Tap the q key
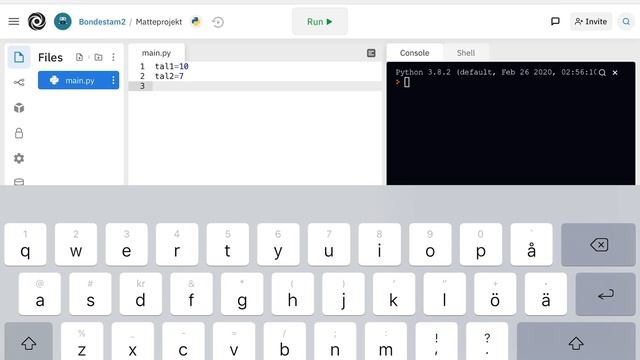Screen dimensions: 640x360 point(25,245)
